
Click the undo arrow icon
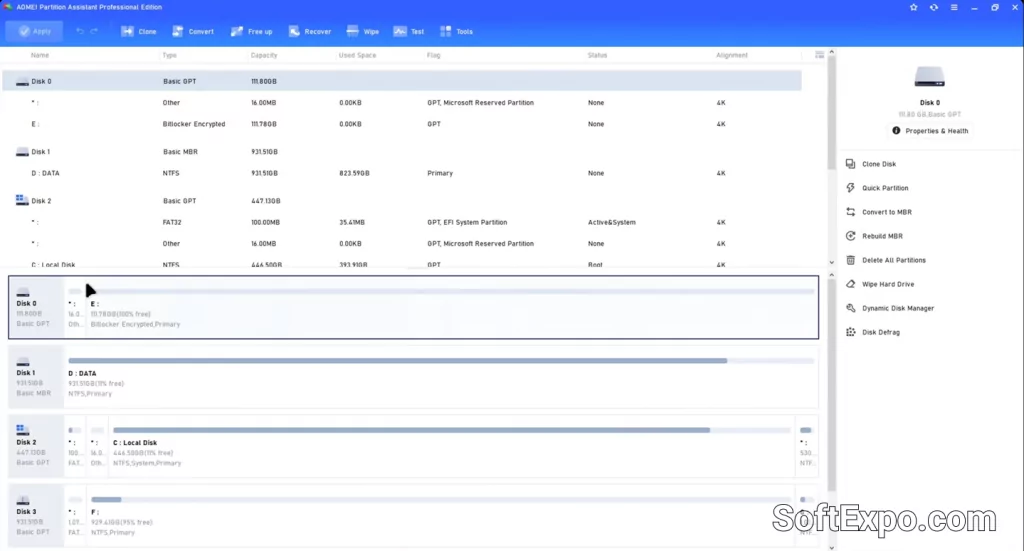point(80,31)
